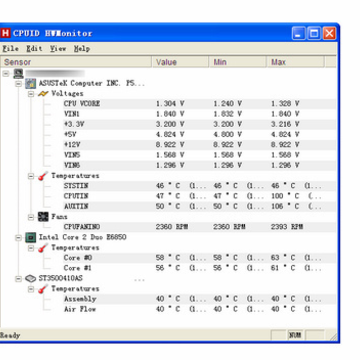Click the NUM indicator in status bar
The width and height of the screenshot is (360, 360).
point(295,335)
